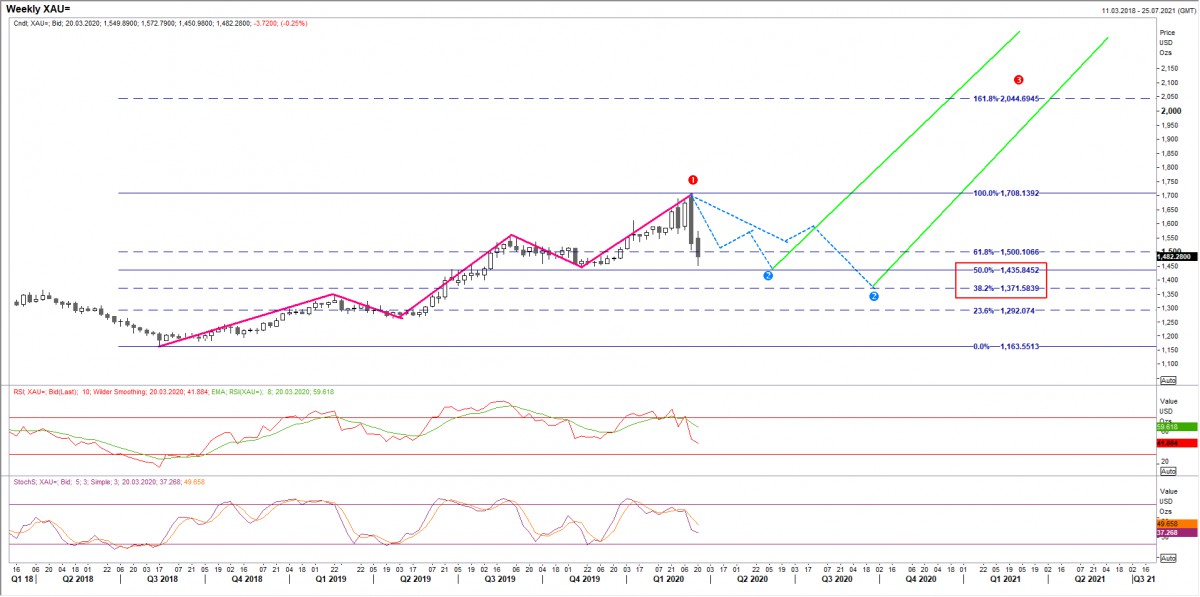1200x597 pixels.
Task: Click the red wave 1 marker
Action: coord(692,178)
